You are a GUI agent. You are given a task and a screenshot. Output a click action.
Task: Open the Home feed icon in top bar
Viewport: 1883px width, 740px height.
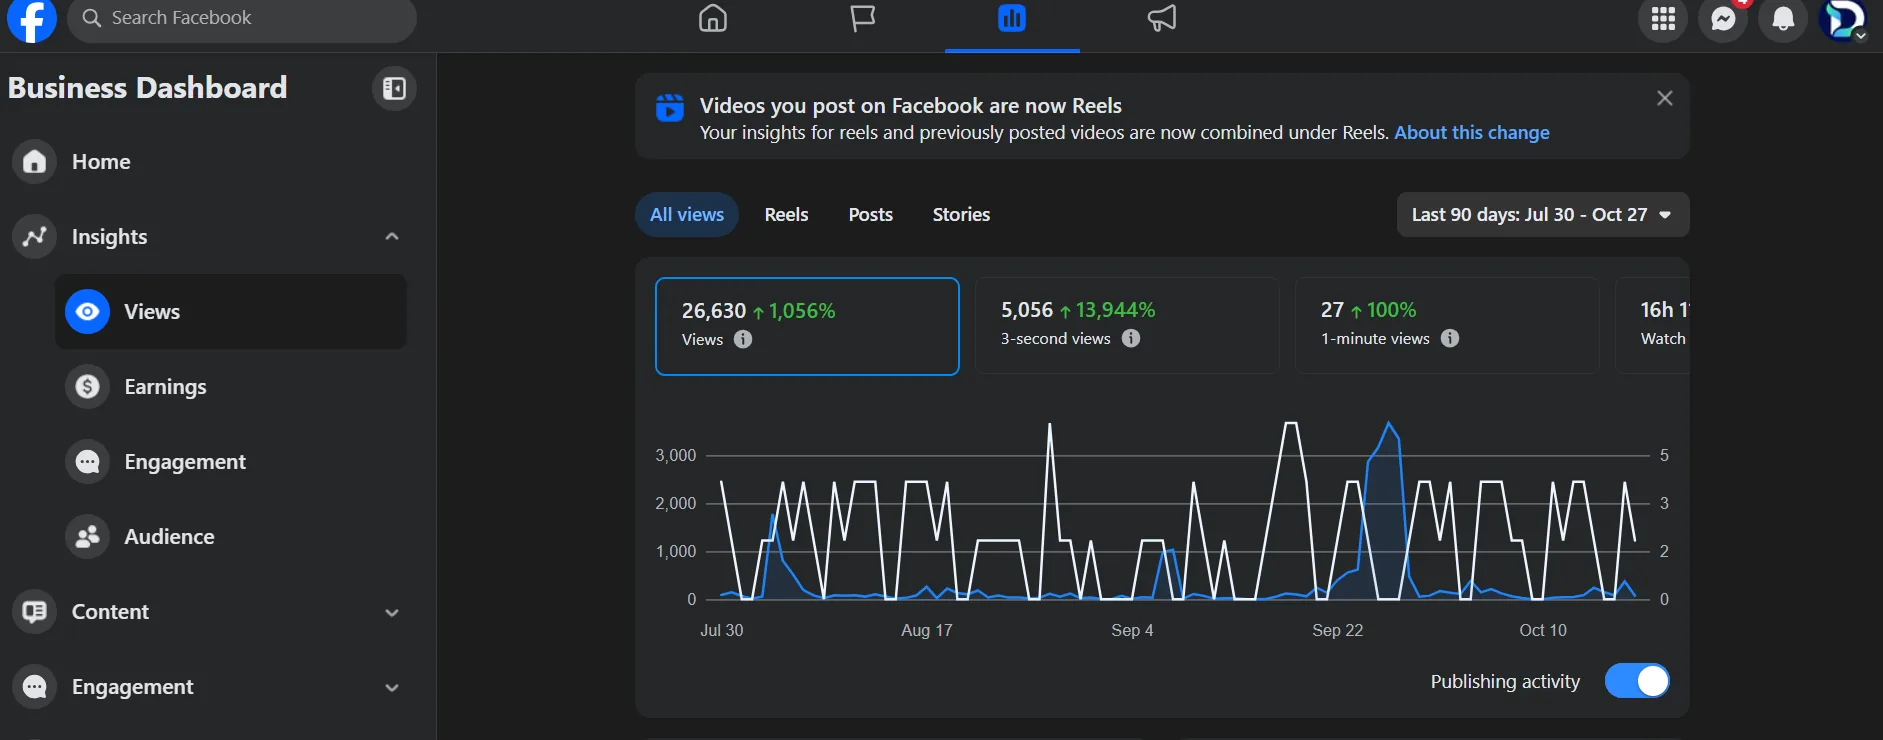pyautogui.click(x=713, y=19)
